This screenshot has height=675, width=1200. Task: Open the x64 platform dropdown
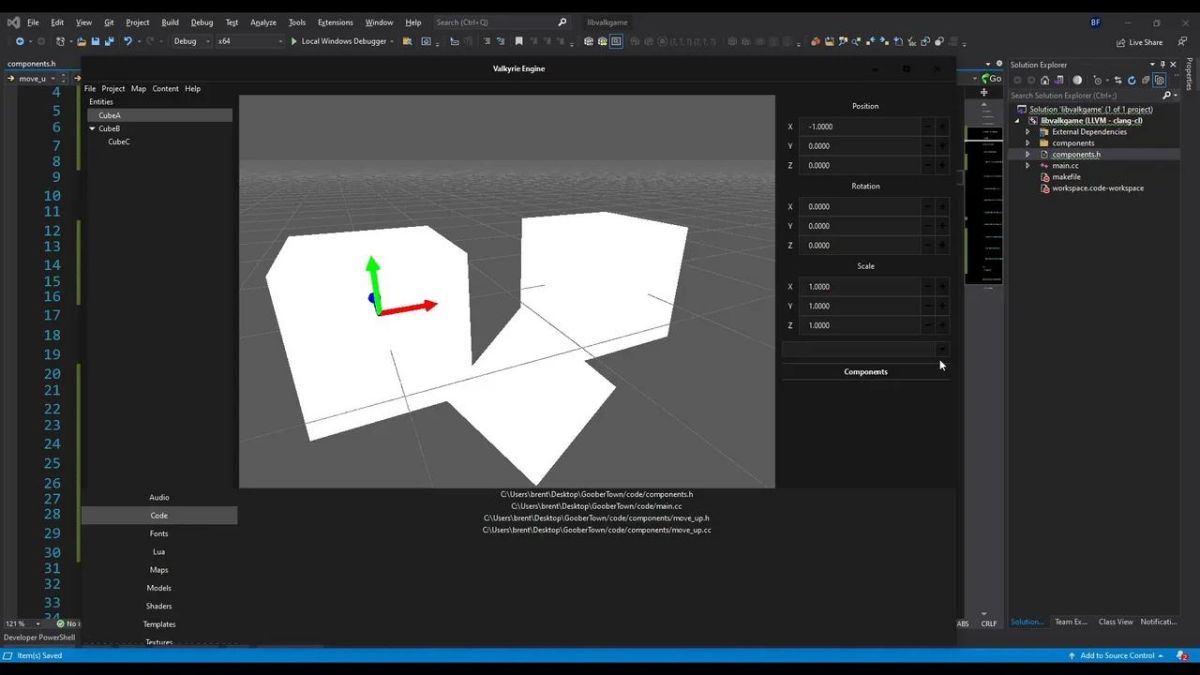click(x=250, y=41)
